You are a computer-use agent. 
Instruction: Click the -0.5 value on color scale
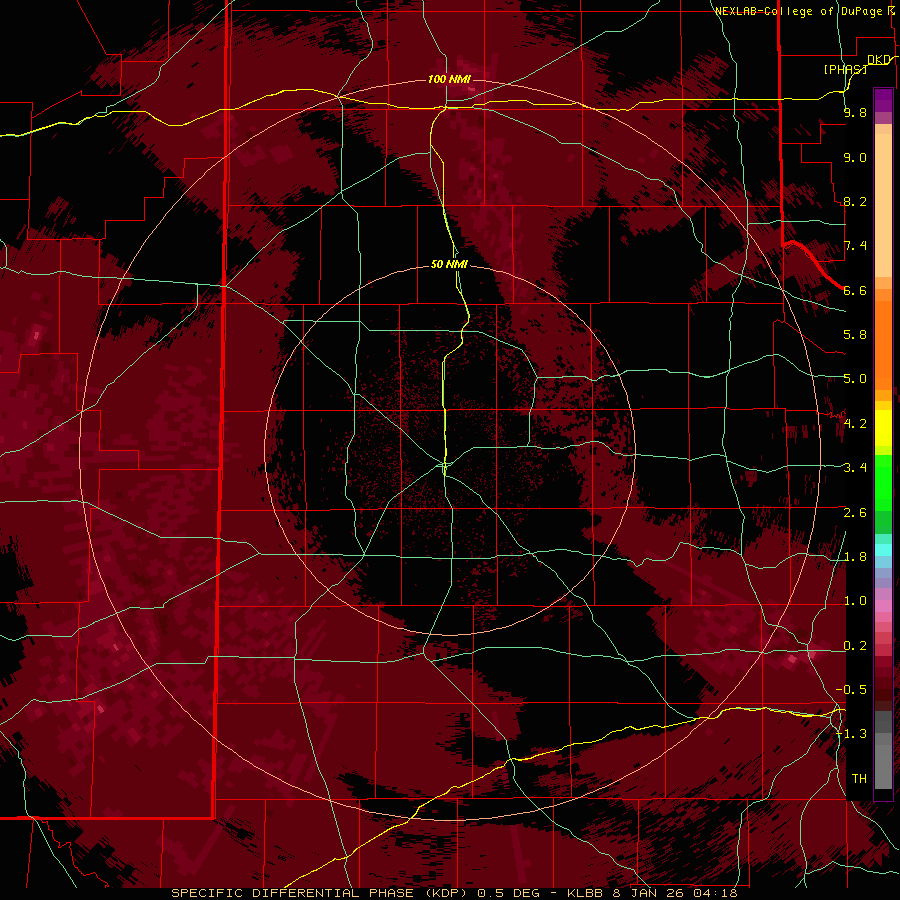pos(852,690)
